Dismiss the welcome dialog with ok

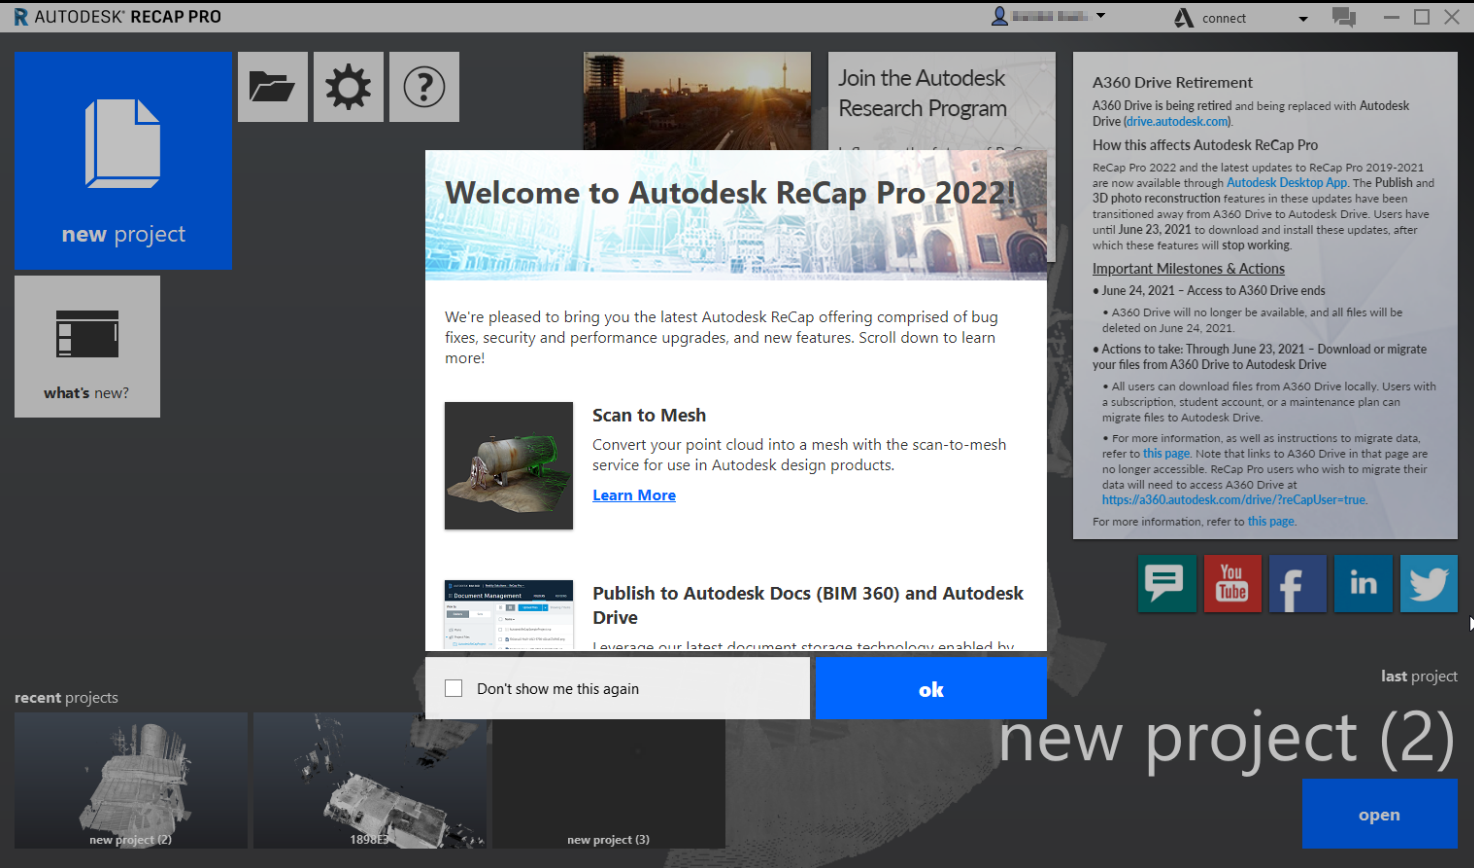[x=929, y=688]
